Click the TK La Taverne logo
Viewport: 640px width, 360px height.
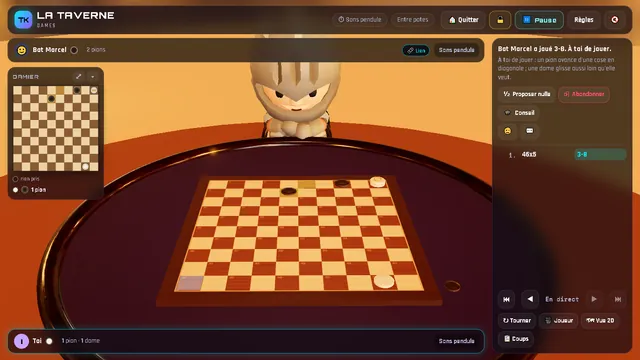pyautogui.click(x=23, y=20)
